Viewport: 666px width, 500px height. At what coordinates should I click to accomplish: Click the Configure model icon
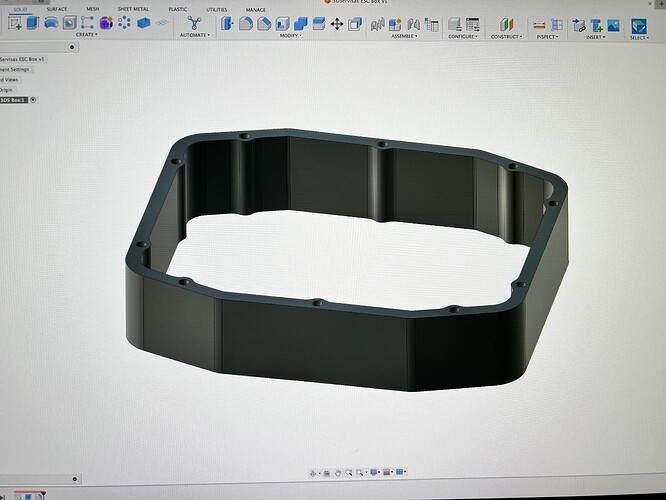pyautogui.click(x=454, y=25)
